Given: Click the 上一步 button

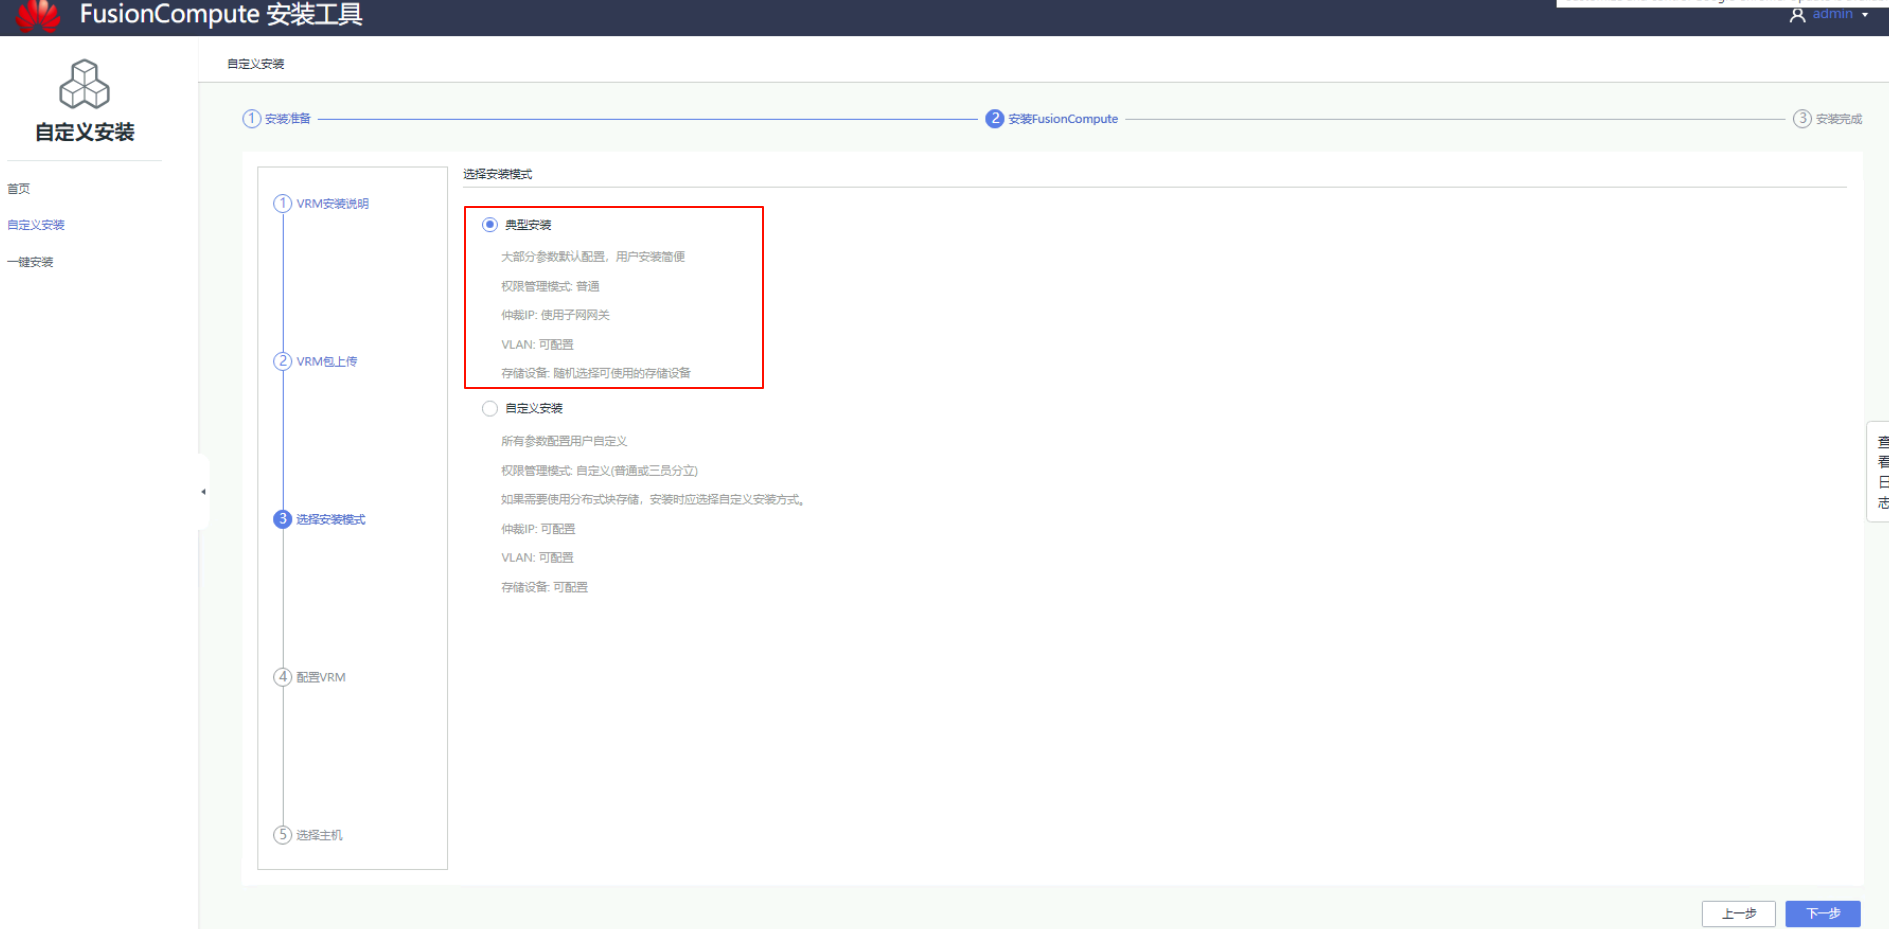Looking at the screenshot, I should [1738, 914].
